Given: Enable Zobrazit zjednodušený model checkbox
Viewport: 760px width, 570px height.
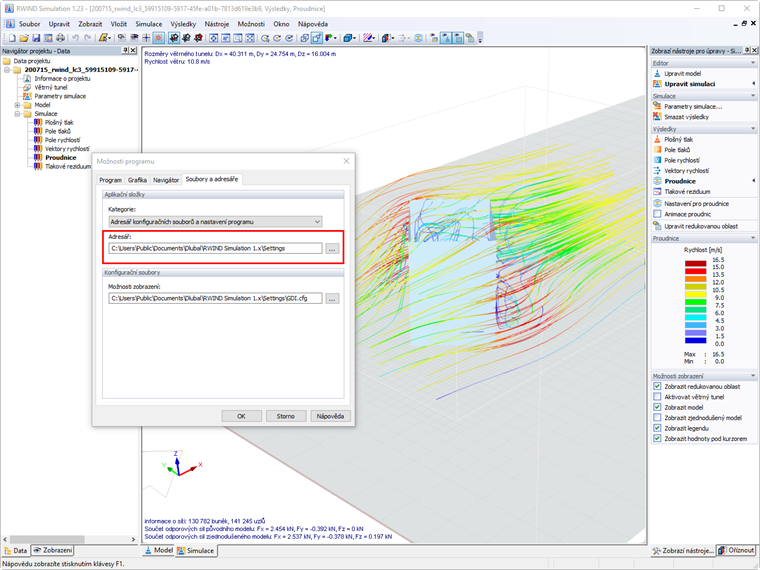Looking at the screenshot, I should 657,417.
